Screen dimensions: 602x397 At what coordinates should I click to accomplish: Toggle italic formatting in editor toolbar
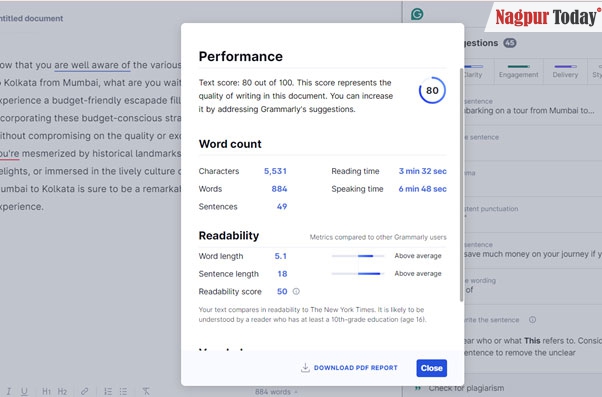pyautogui.click(x=8, y=391)
